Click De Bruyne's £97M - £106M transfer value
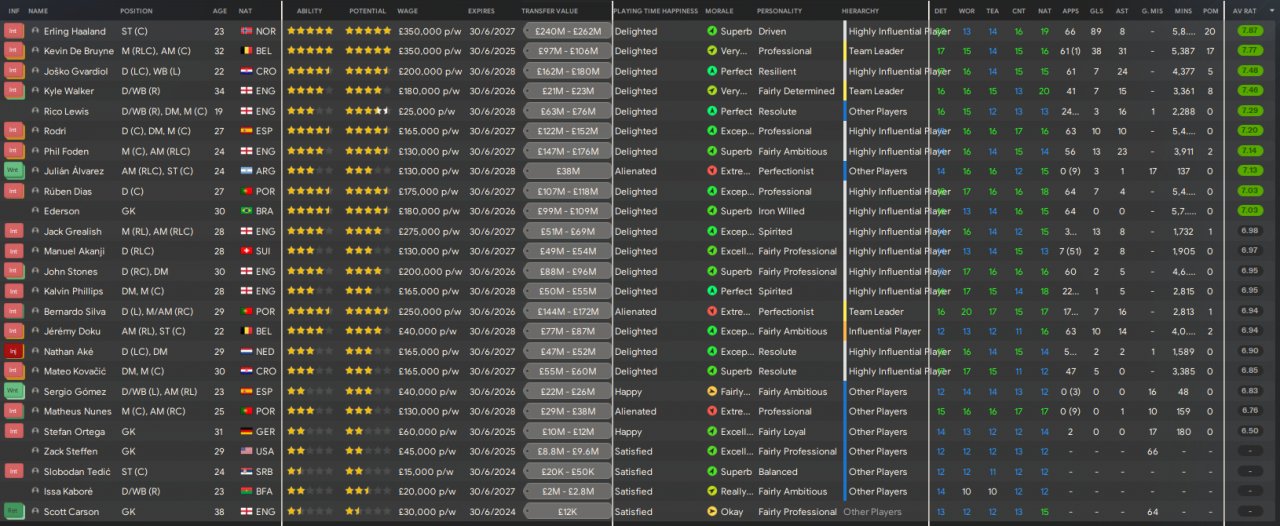The width and height of the screenshot is (1280, 526). tap(567, 51)
